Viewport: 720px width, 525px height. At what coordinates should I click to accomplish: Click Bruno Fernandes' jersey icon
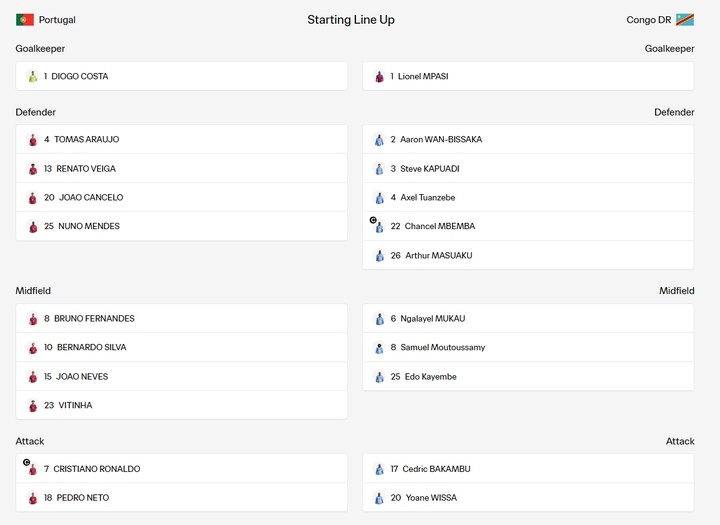pos(33,319)
